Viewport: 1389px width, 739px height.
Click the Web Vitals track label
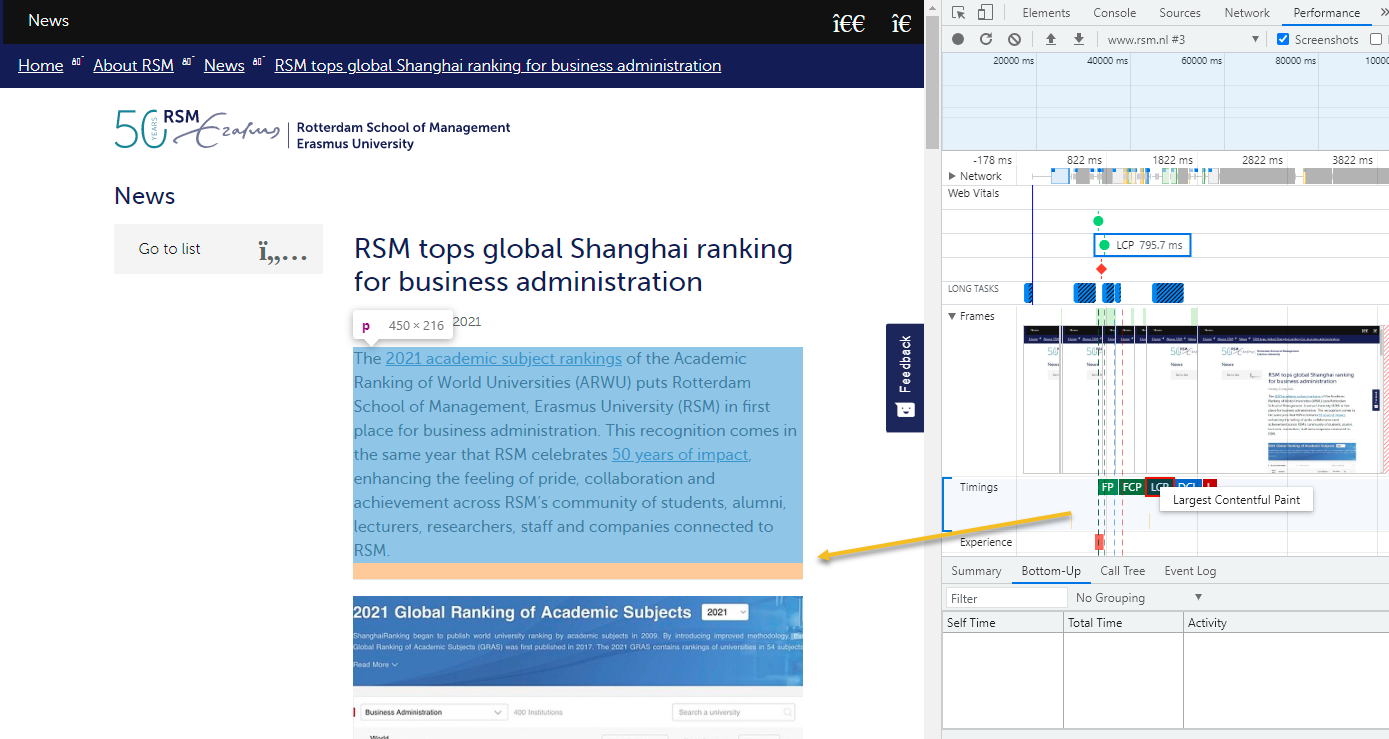(974, 193)
